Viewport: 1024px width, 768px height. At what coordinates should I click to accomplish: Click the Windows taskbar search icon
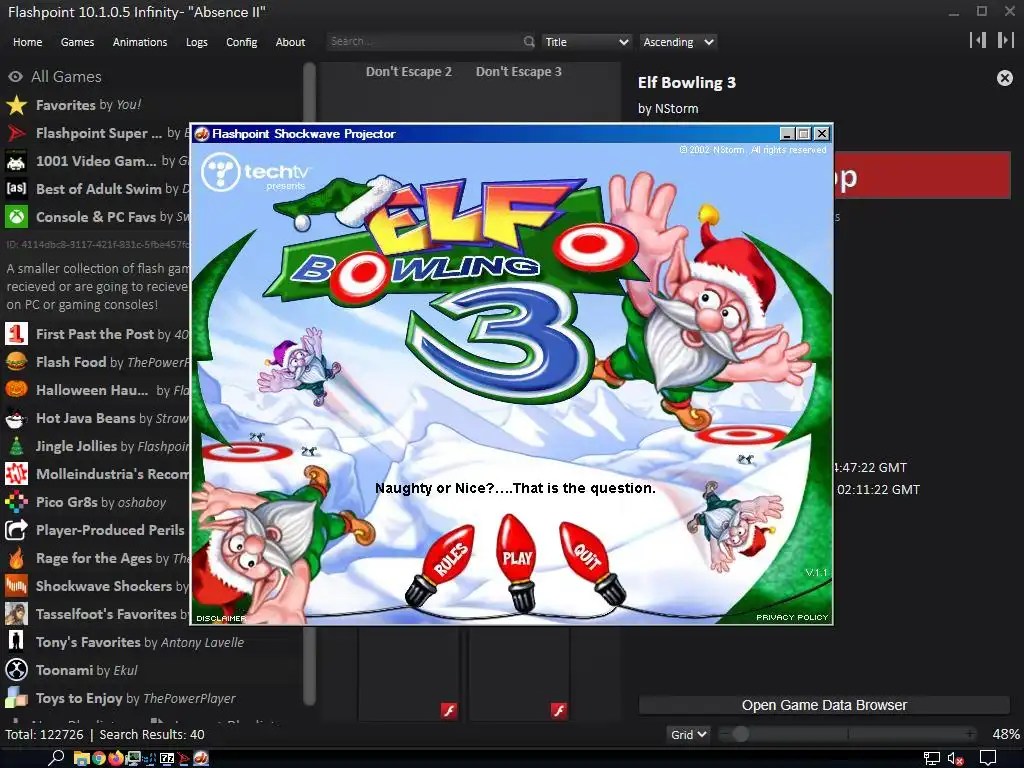[x=56, y=758]
